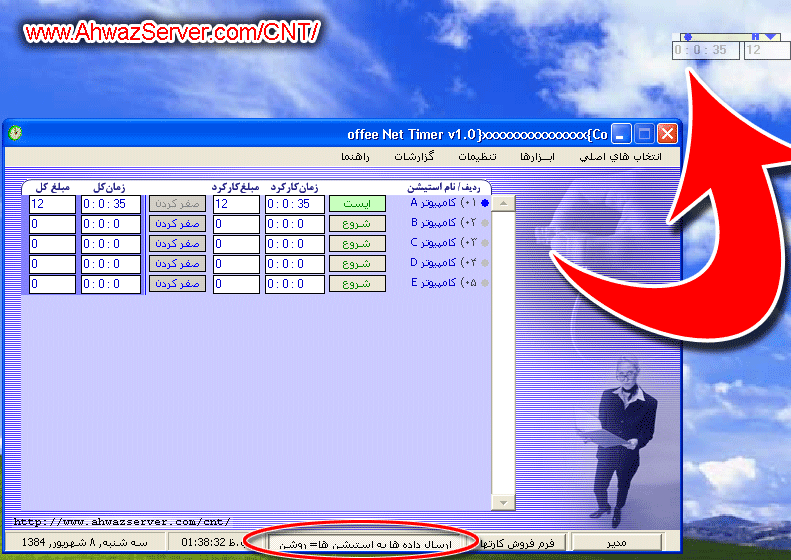Reset computer C with its صفر کردن button

tap(177, 244)
